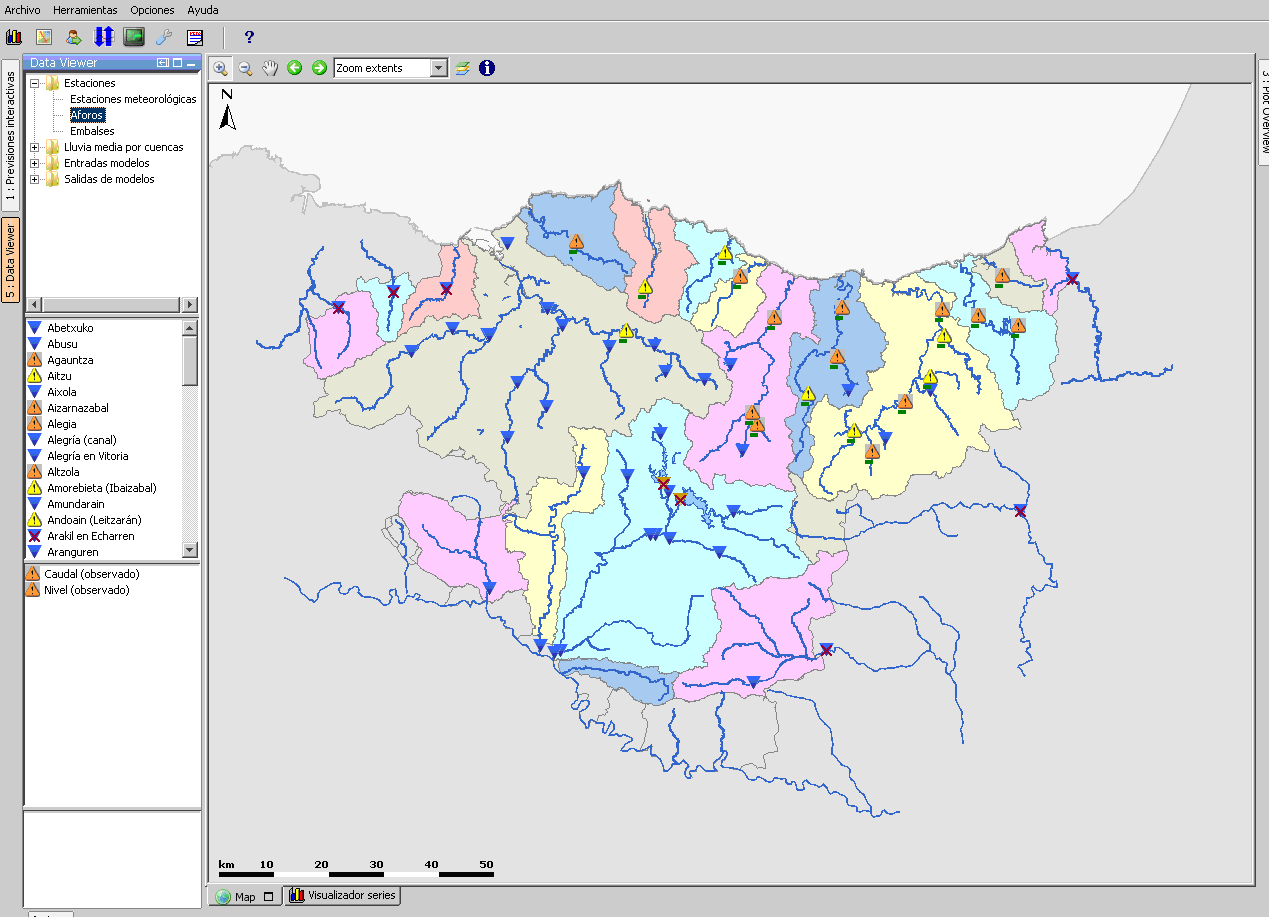Open the Previsiones interactivas side tab
1269x917 pixels.
[10, 134]
